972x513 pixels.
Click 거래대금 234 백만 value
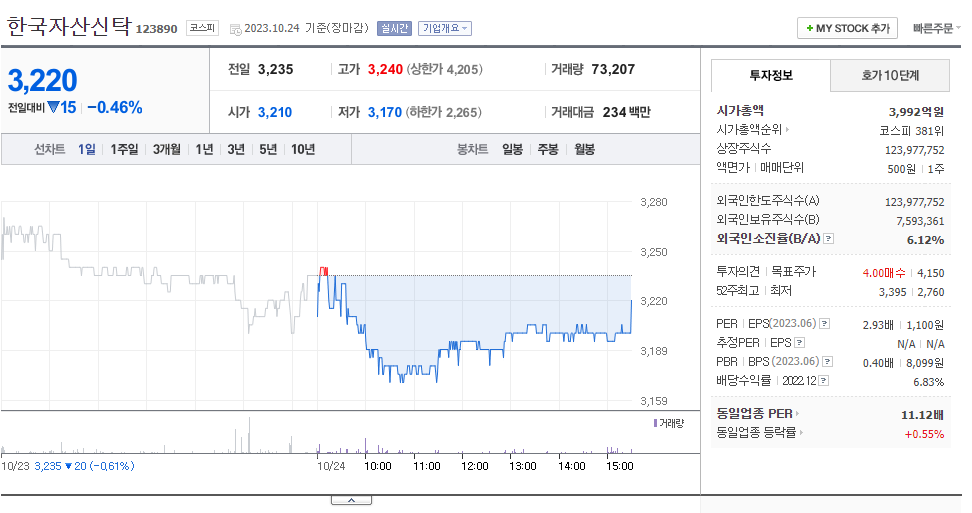(627, 112)
